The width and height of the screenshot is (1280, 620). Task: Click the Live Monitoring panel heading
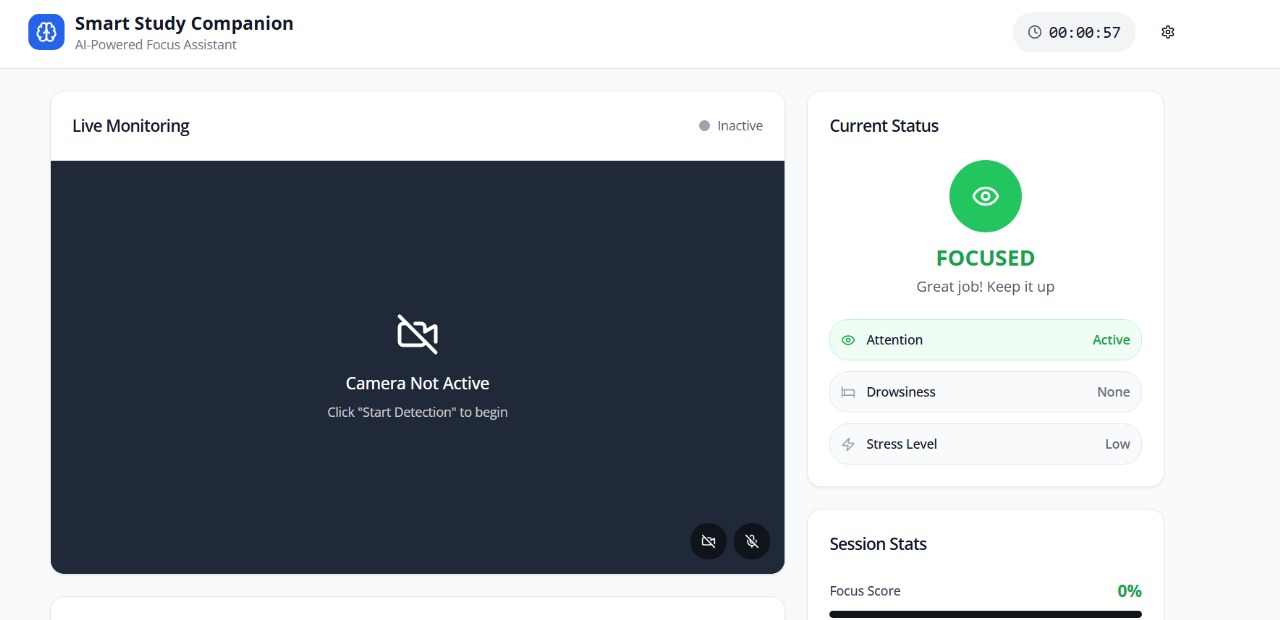pos(131,126)
